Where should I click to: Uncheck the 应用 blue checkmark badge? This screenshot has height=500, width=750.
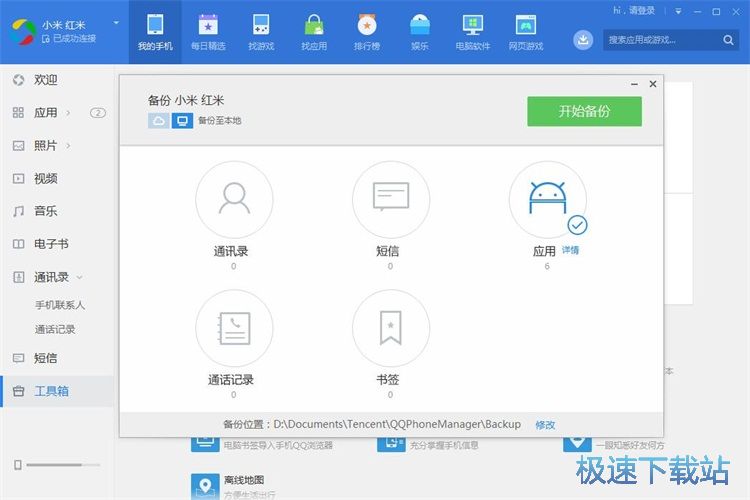pyautogui.click(x=577, y=225)
